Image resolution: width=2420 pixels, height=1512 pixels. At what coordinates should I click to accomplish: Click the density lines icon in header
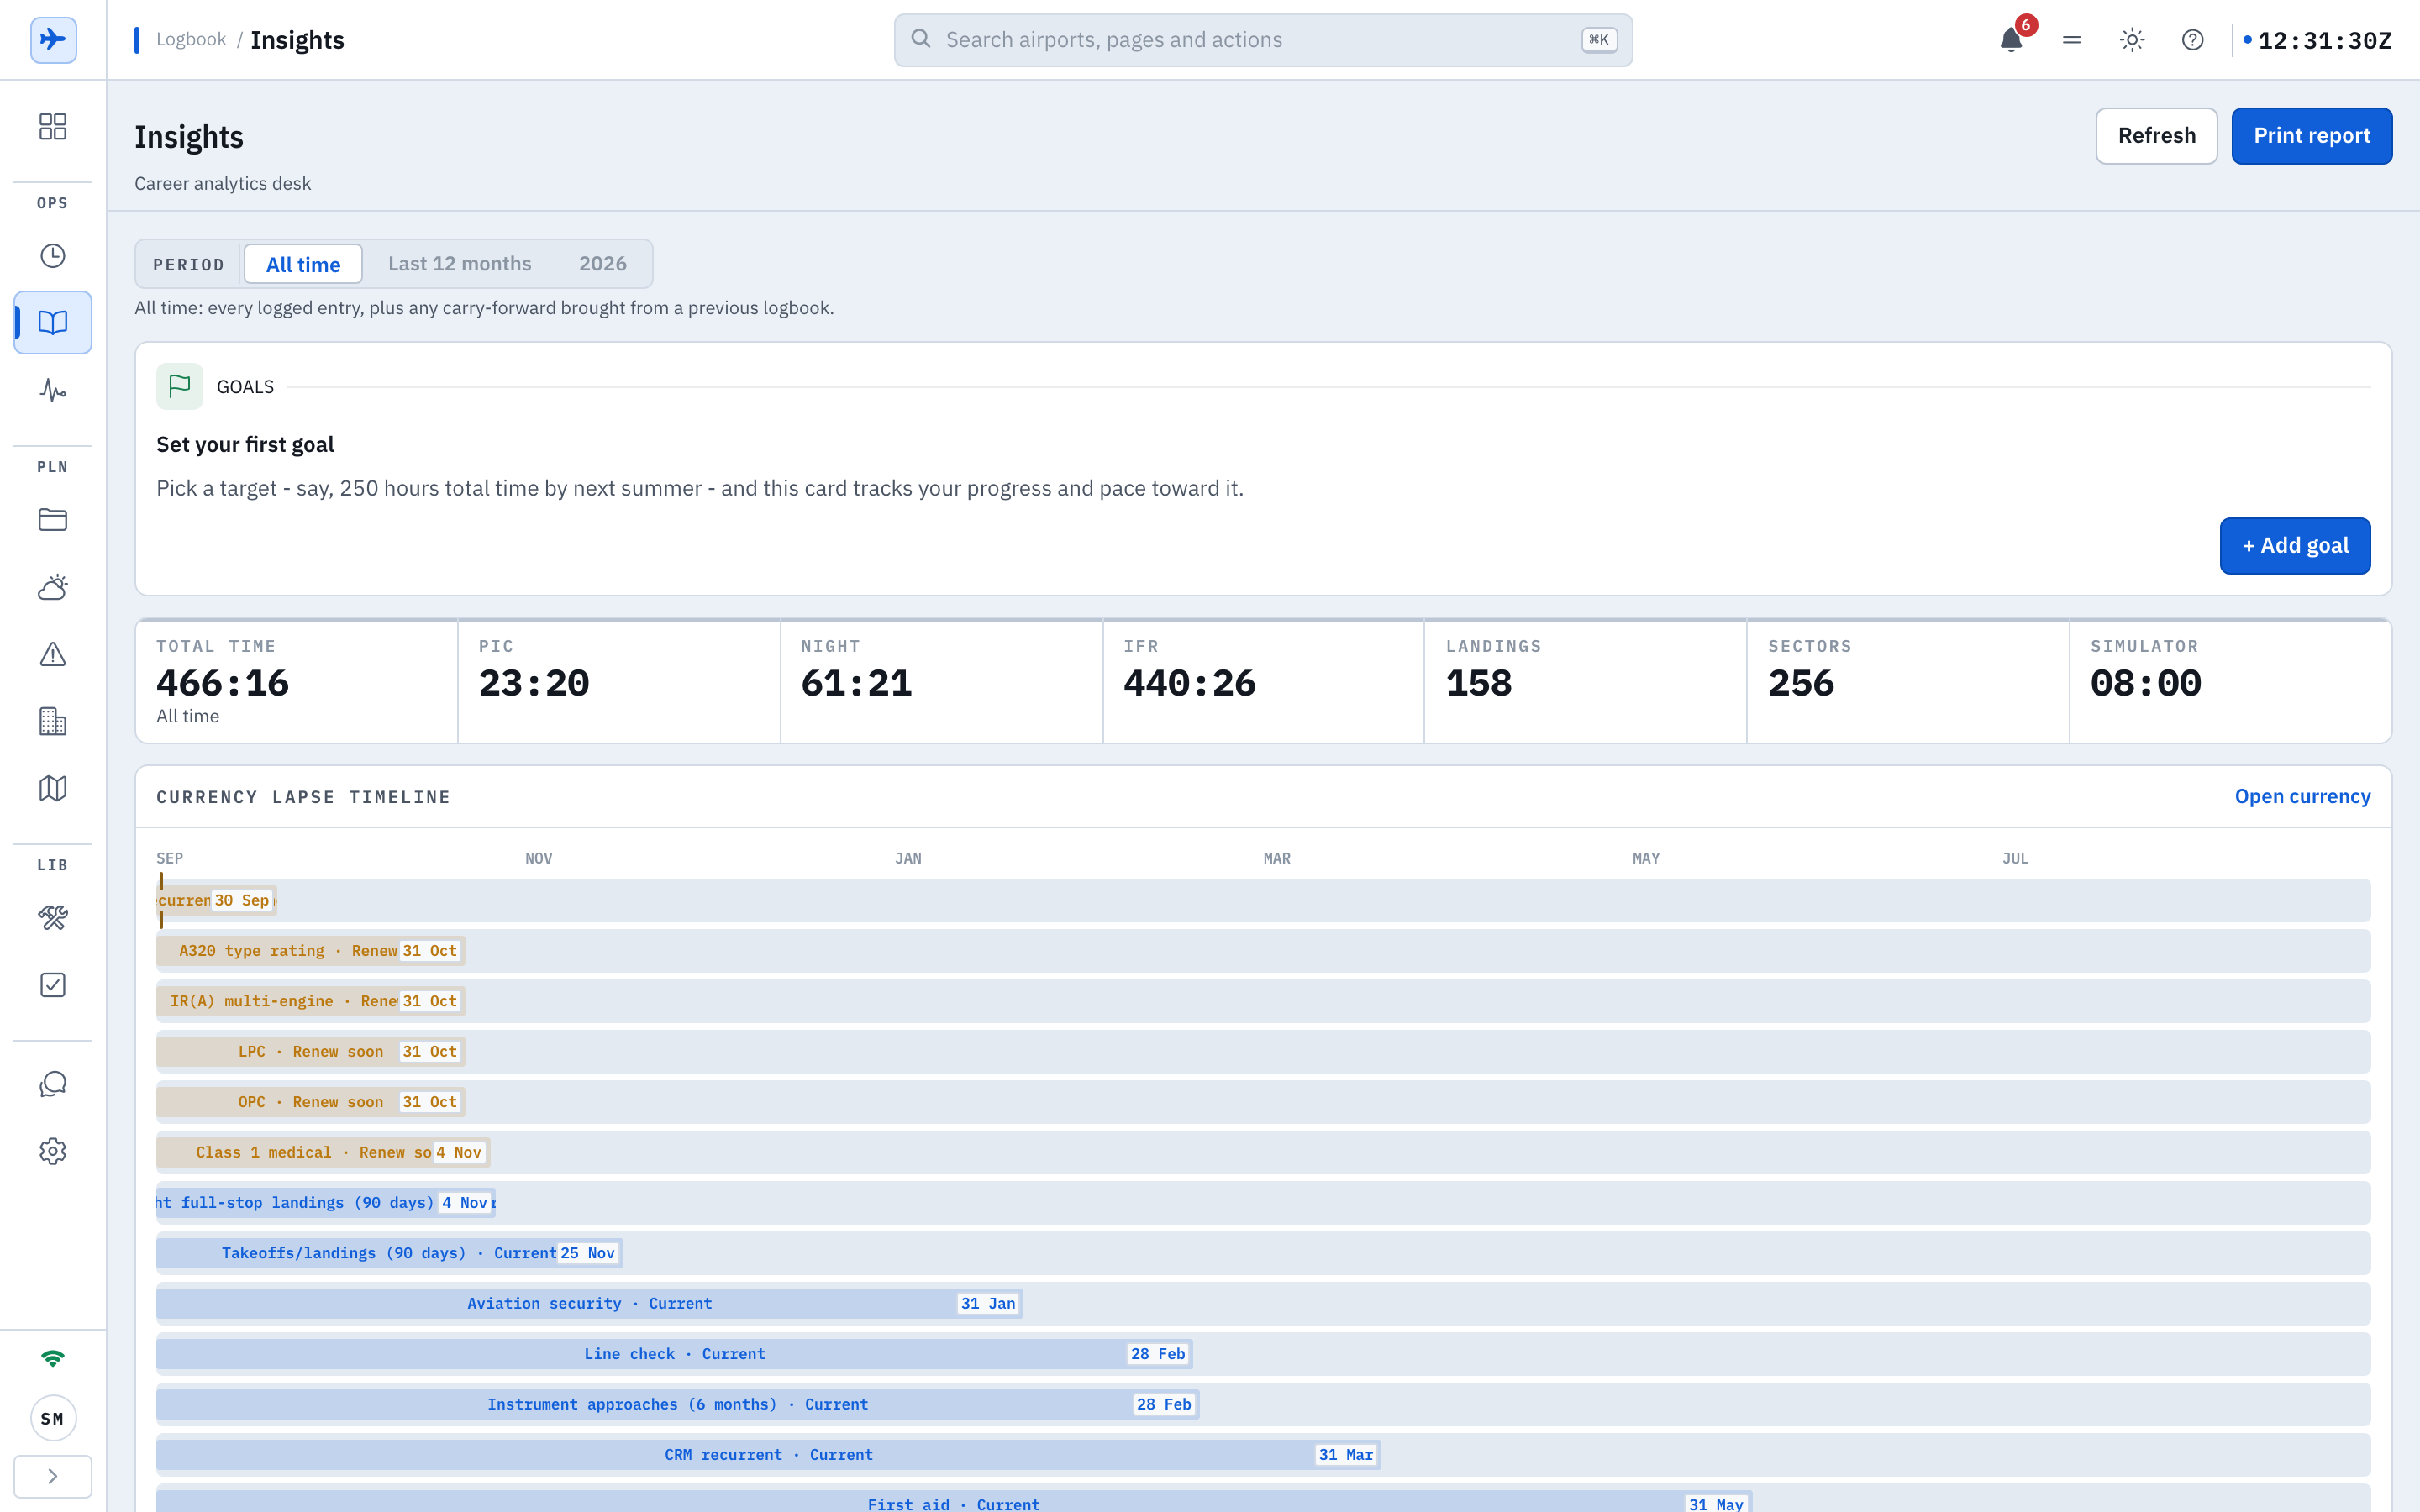[x=2072, y=40]
